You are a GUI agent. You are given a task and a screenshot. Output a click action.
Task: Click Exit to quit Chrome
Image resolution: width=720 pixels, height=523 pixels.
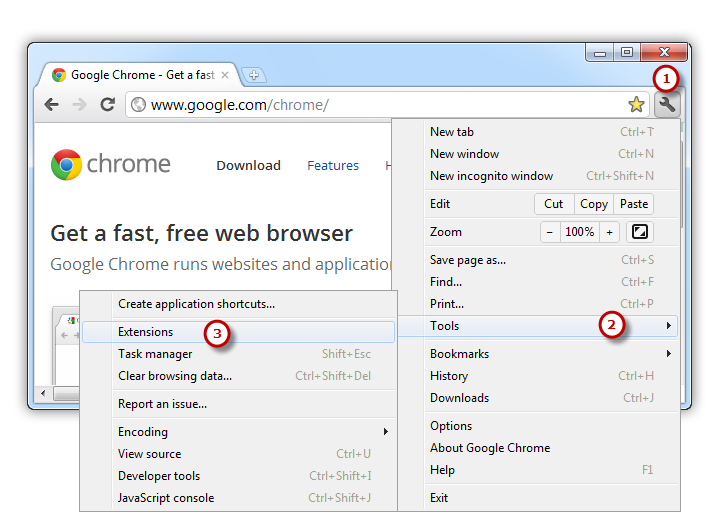(x=536, y=498)
